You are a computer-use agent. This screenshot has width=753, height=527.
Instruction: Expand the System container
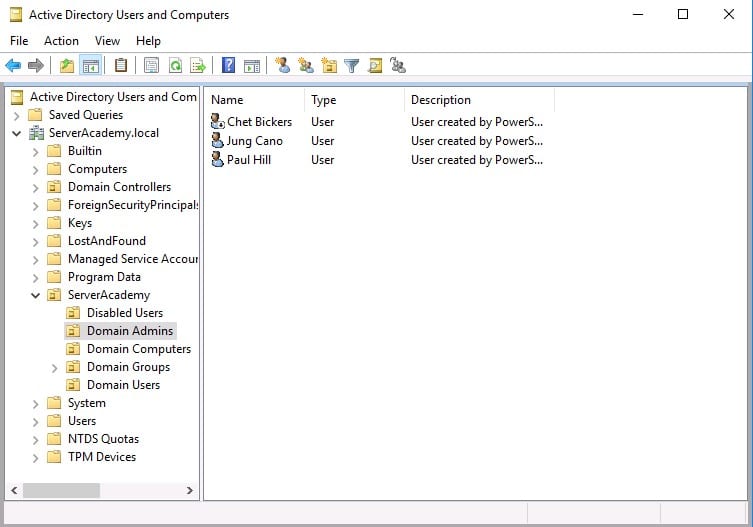[35, 404]
